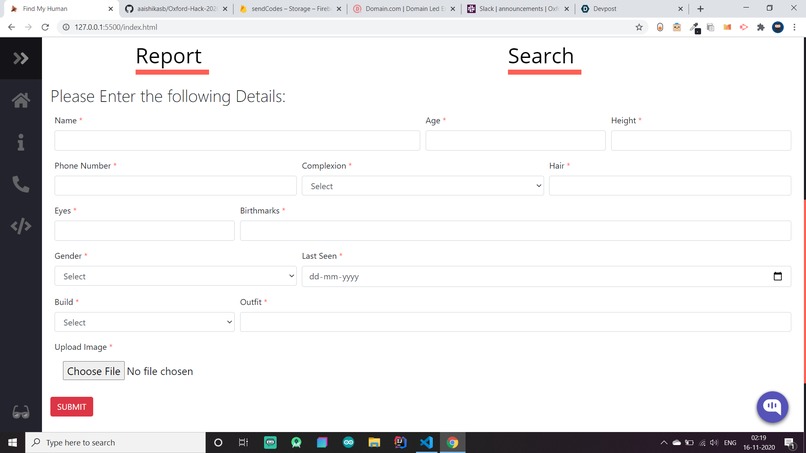Click the browser address bar URL
806x453 pixels.
[116, 27]
